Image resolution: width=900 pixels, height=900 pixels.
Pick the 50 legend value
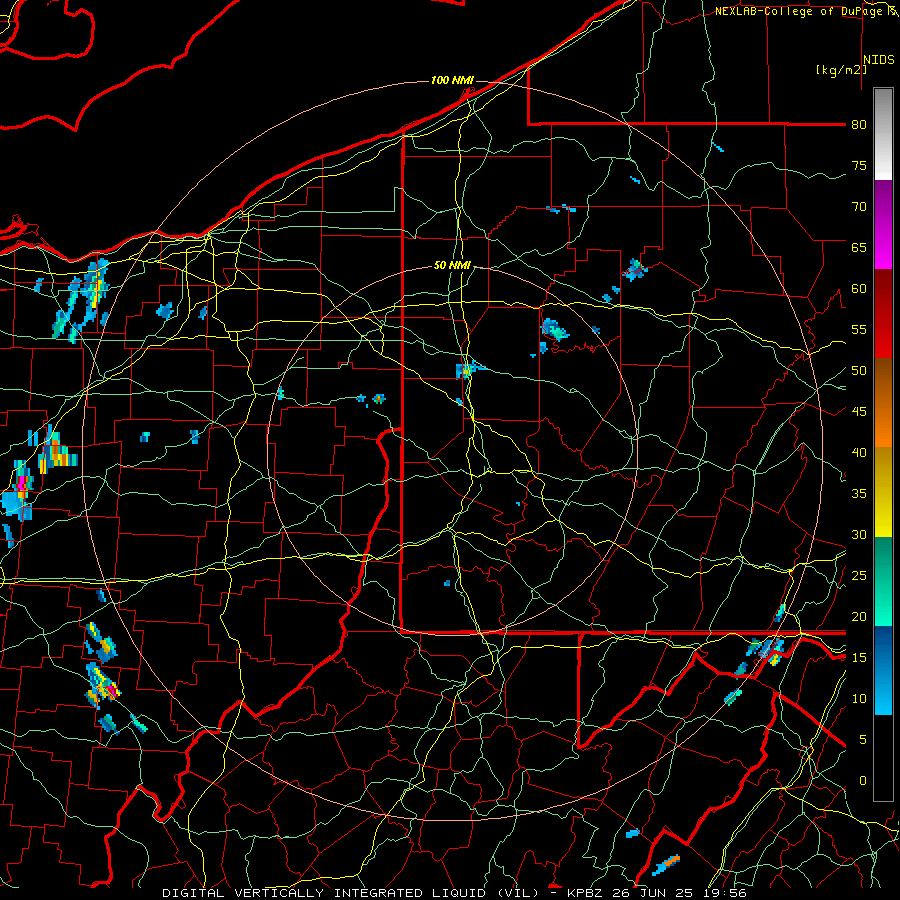pos(859,371)
